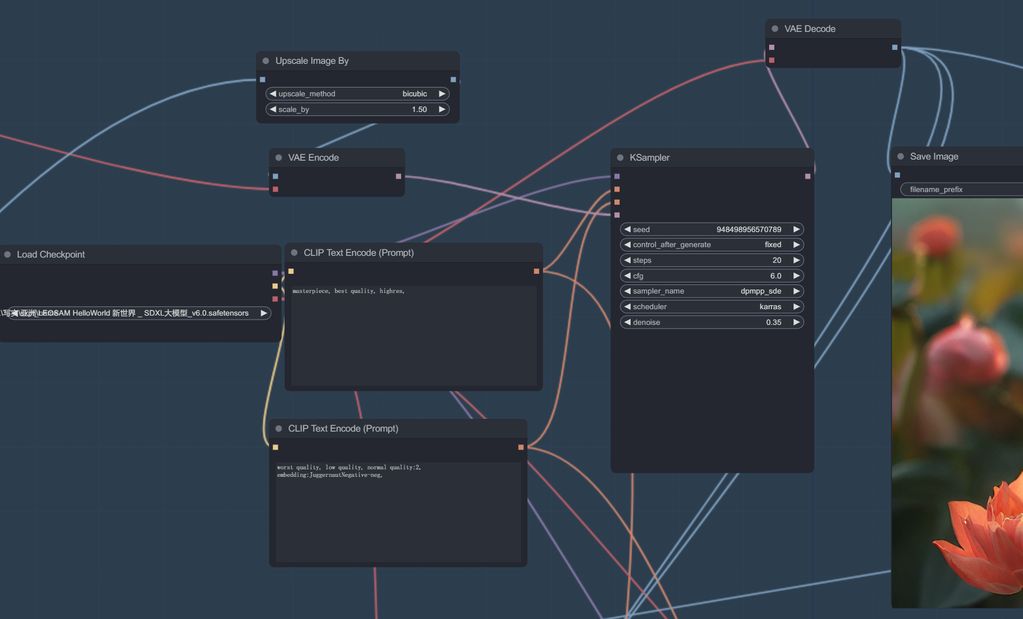The image size is (1023, 619).
Task: Click the VAE Decode image output socket
Action: pos(895,47)
